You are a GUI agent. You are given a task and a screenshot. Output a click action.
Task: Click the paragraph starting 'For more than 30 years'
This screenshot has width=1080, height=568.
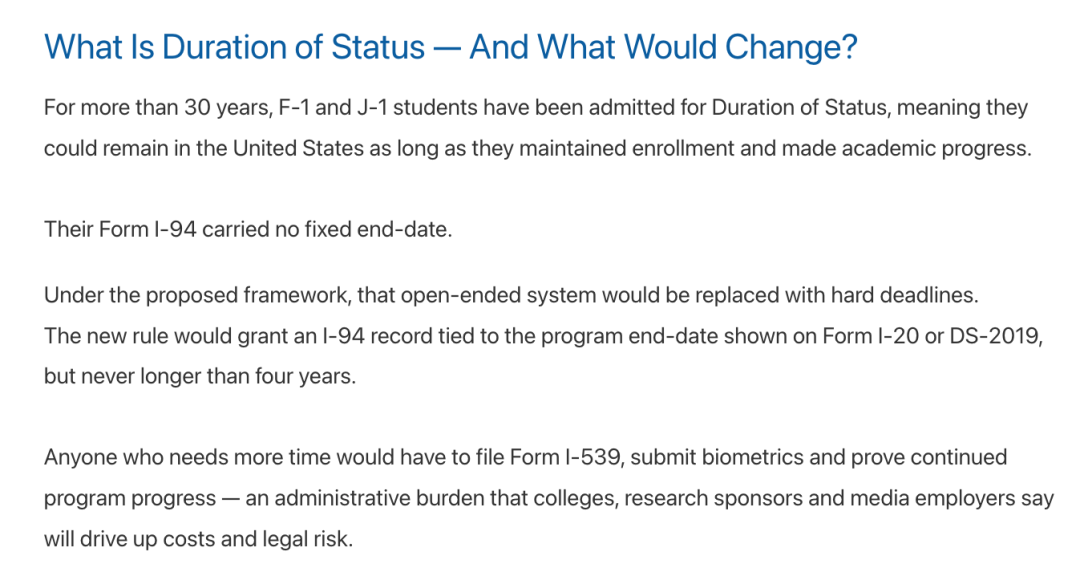point(538,128)
